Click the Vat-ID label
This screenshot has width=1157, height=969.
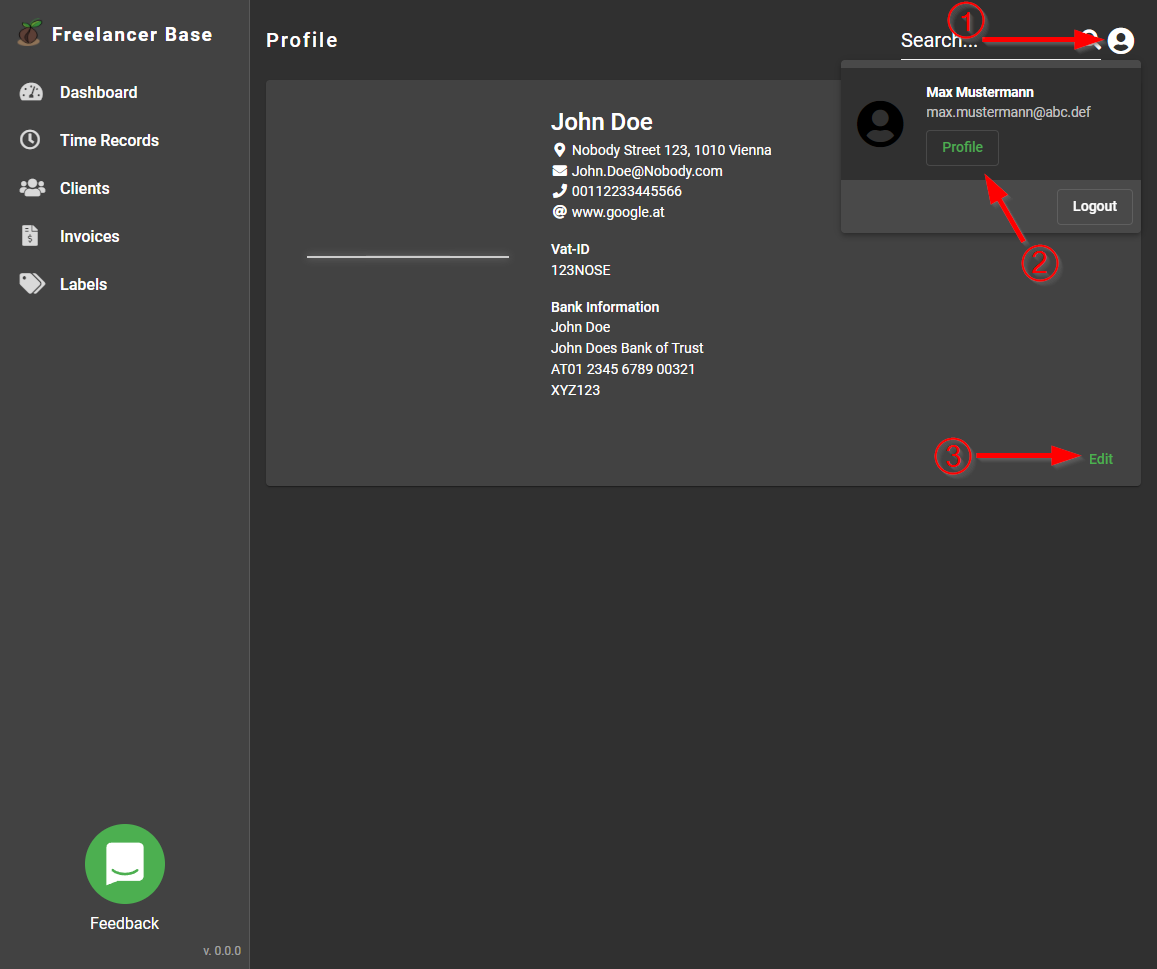click(x=570, y=249)
